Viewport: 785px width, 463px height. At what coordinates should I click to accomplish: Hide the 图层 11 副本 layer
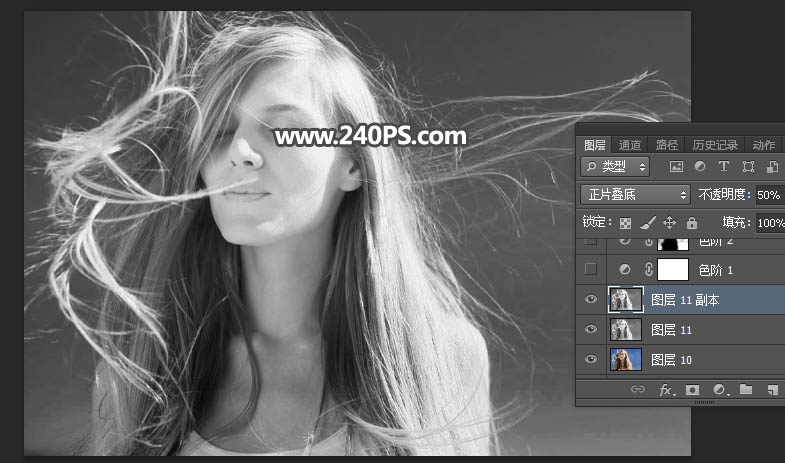tap(591, 299)
